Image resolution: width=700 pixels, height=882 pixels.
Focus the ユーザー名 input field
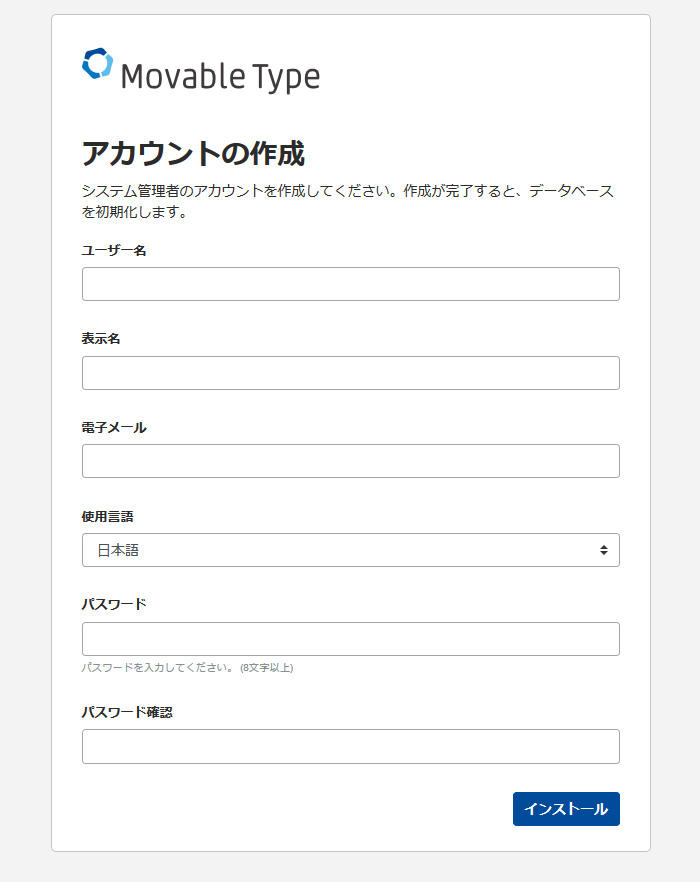(351, 284)
